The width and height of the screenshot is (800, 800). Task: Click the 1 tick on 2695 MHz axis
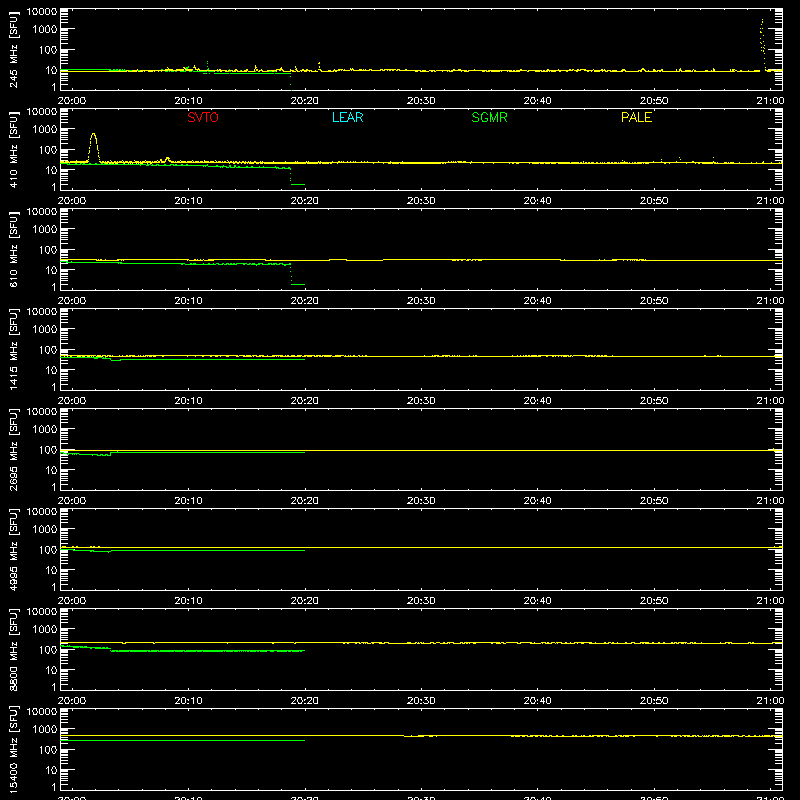coord(54,487)
